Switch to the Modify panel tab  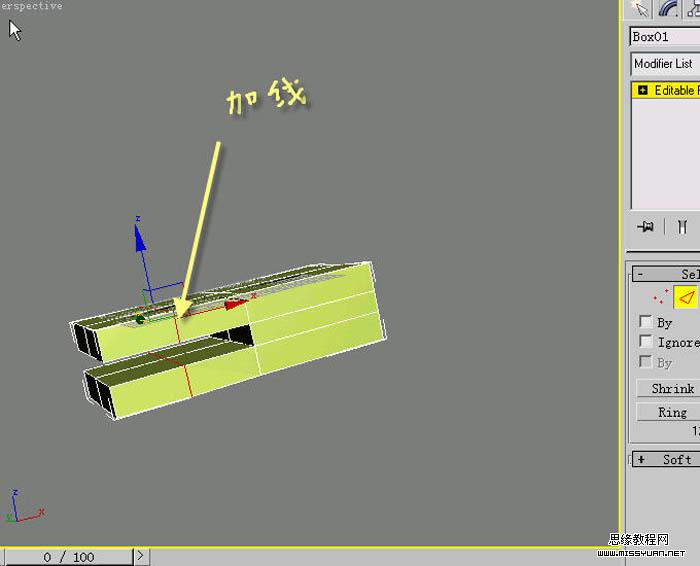(668, 9)
